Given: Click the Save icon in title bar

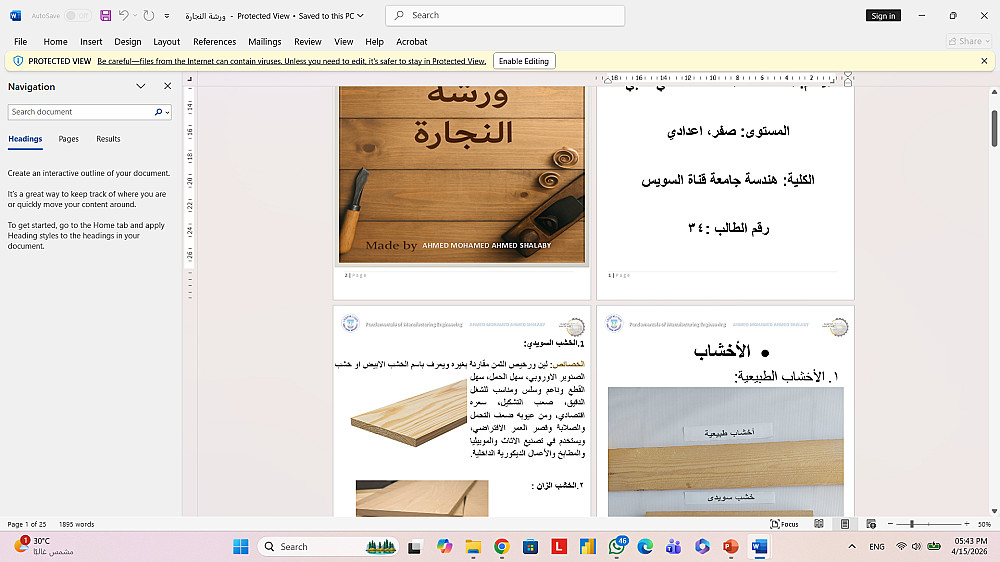Looking at the screenshot, I should 104,16.
